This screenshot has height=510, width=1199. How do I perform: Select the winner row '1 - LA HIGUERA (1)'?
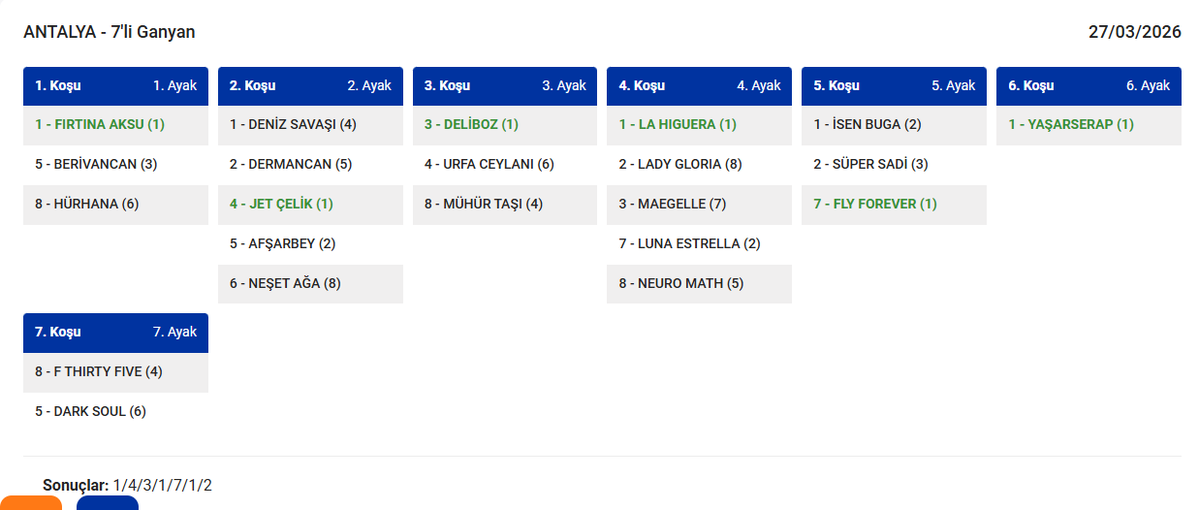[x=699, y=125]
